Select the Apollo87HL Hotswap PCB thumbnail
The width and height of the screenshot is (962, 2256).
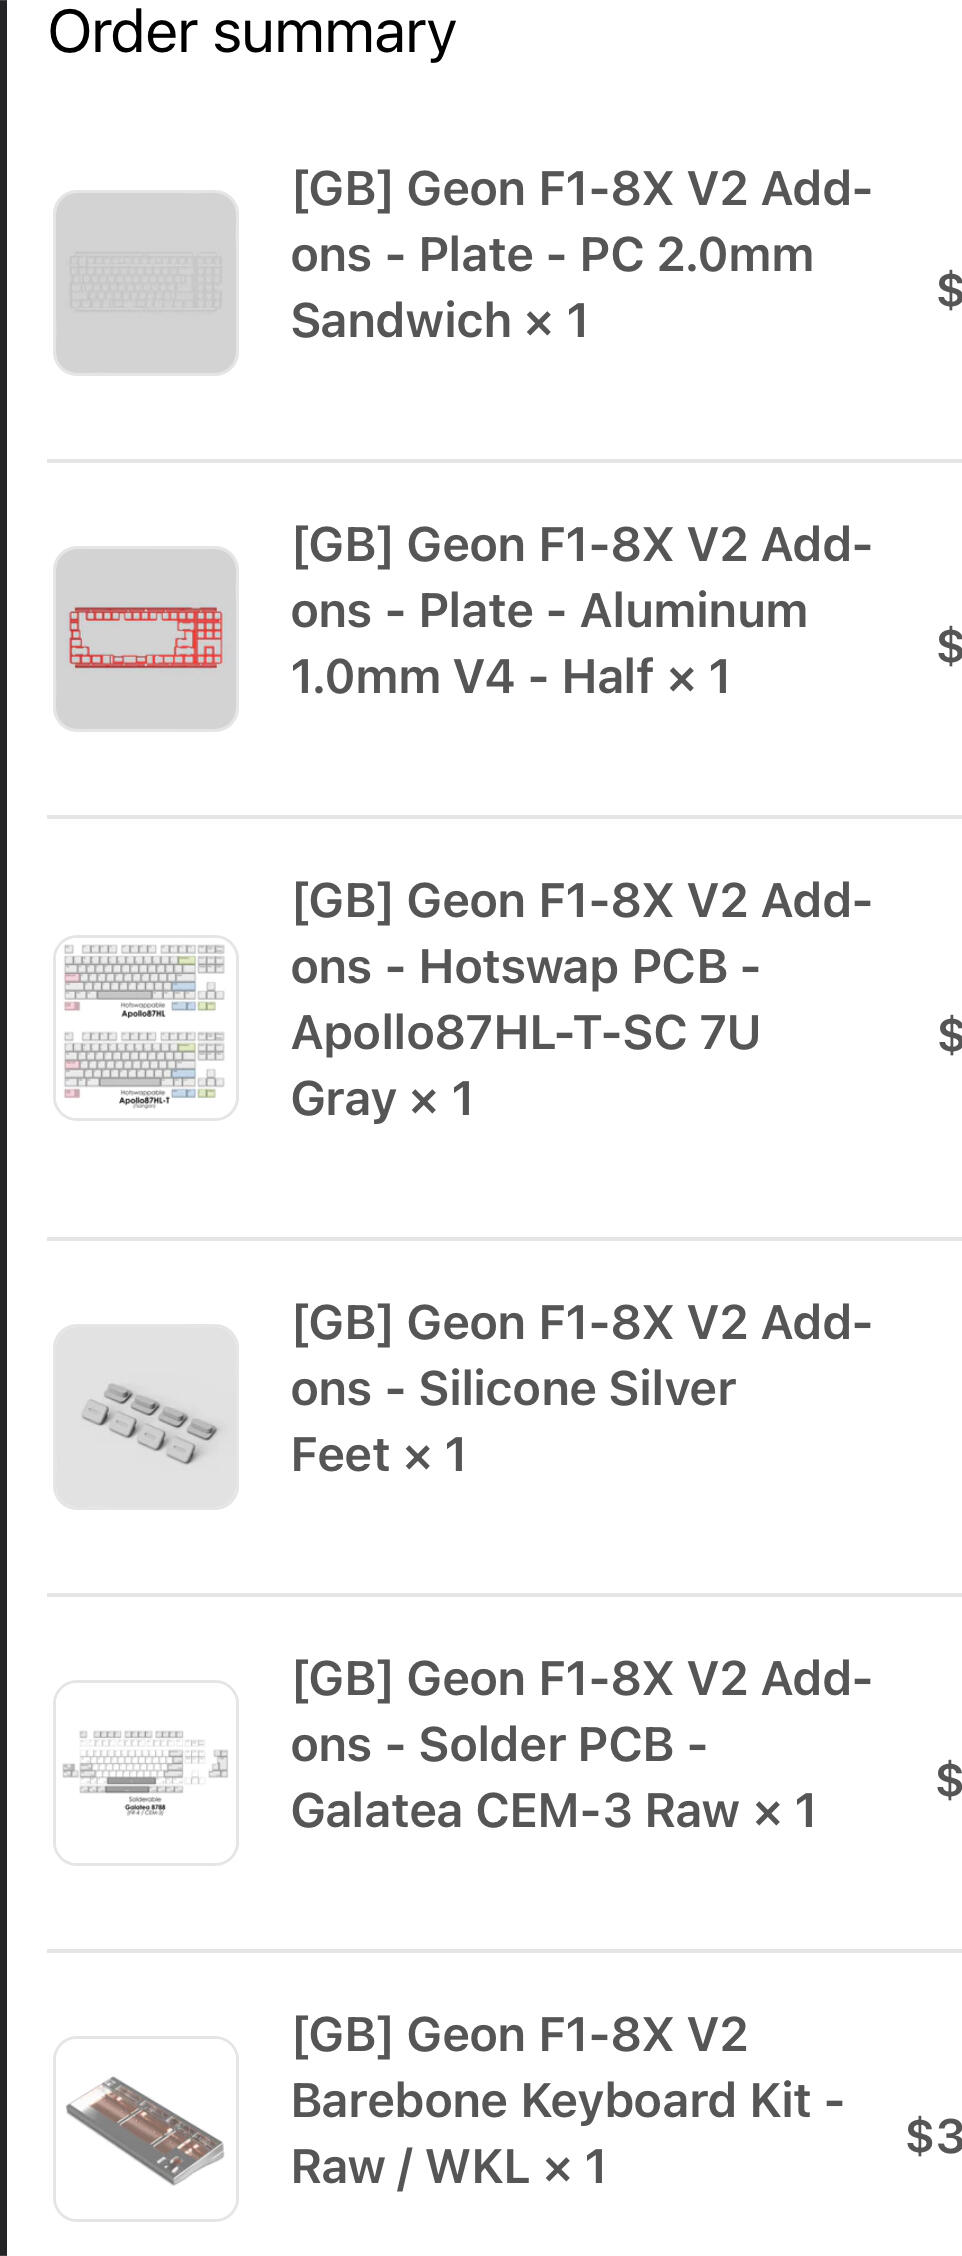point(146,1028)
